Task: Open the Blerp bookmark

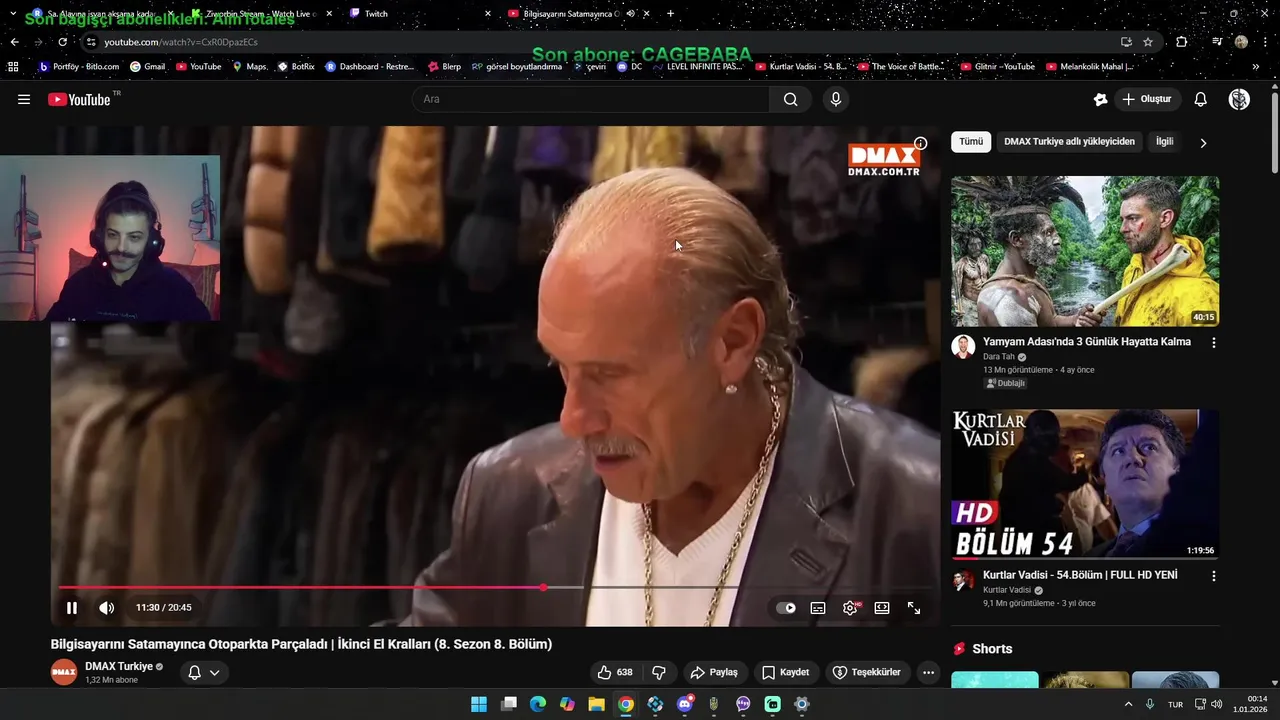Action: pyautogui.click(x=444, y=67)
